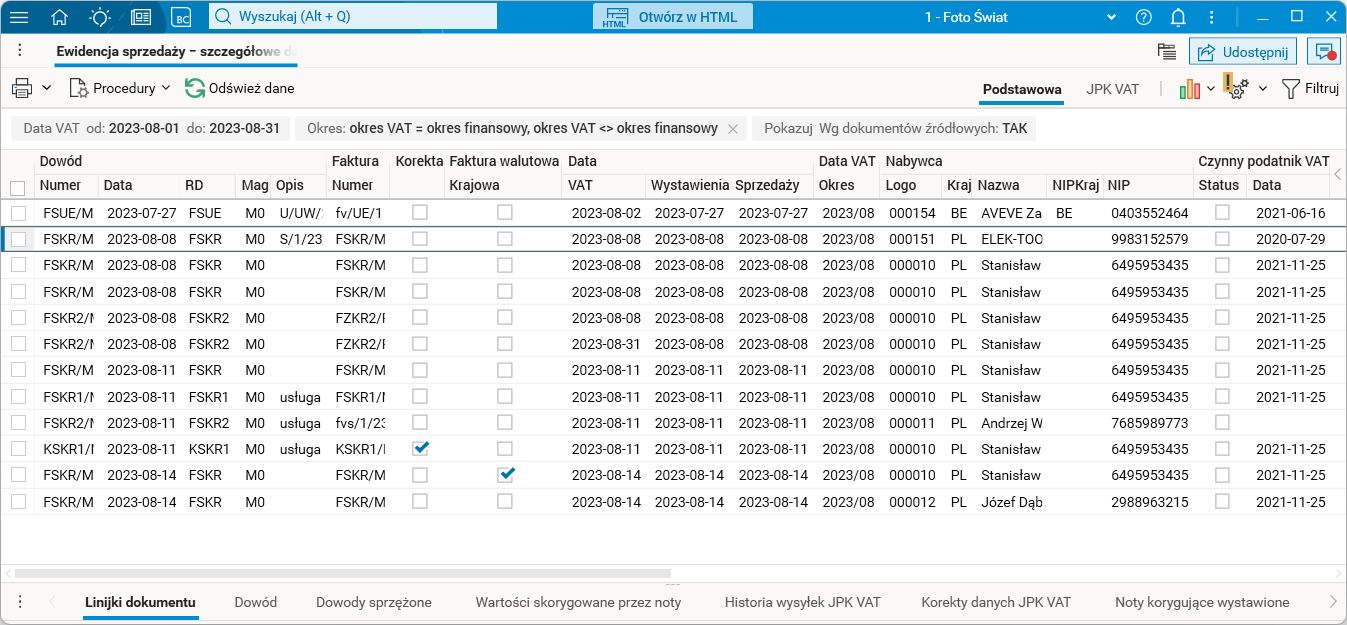The height and width of the screenshot is (625, 1347).
Task: Go to the home page icon
Action: (x=60, y=16)
